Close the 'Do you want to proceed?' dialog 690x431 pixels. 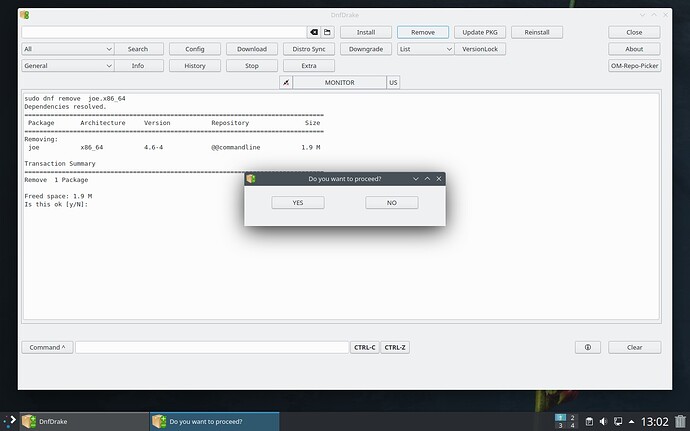point(439,179)
